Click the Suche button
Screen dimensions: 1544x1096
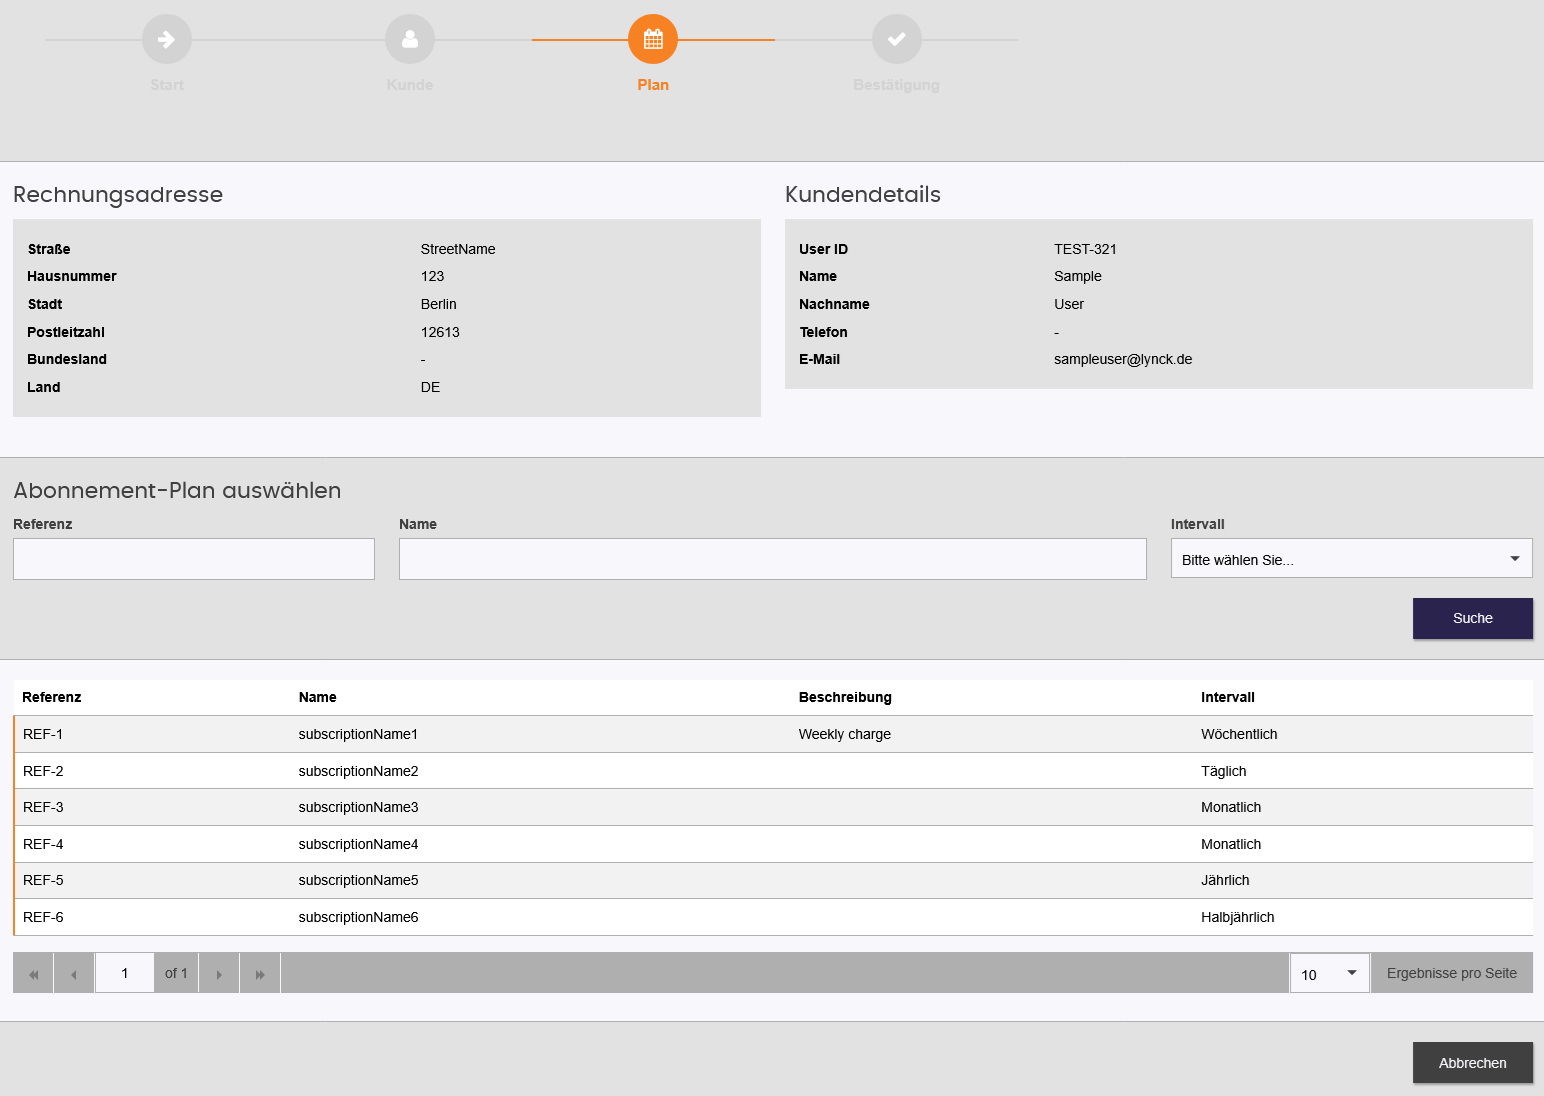tap(1472, 618)
